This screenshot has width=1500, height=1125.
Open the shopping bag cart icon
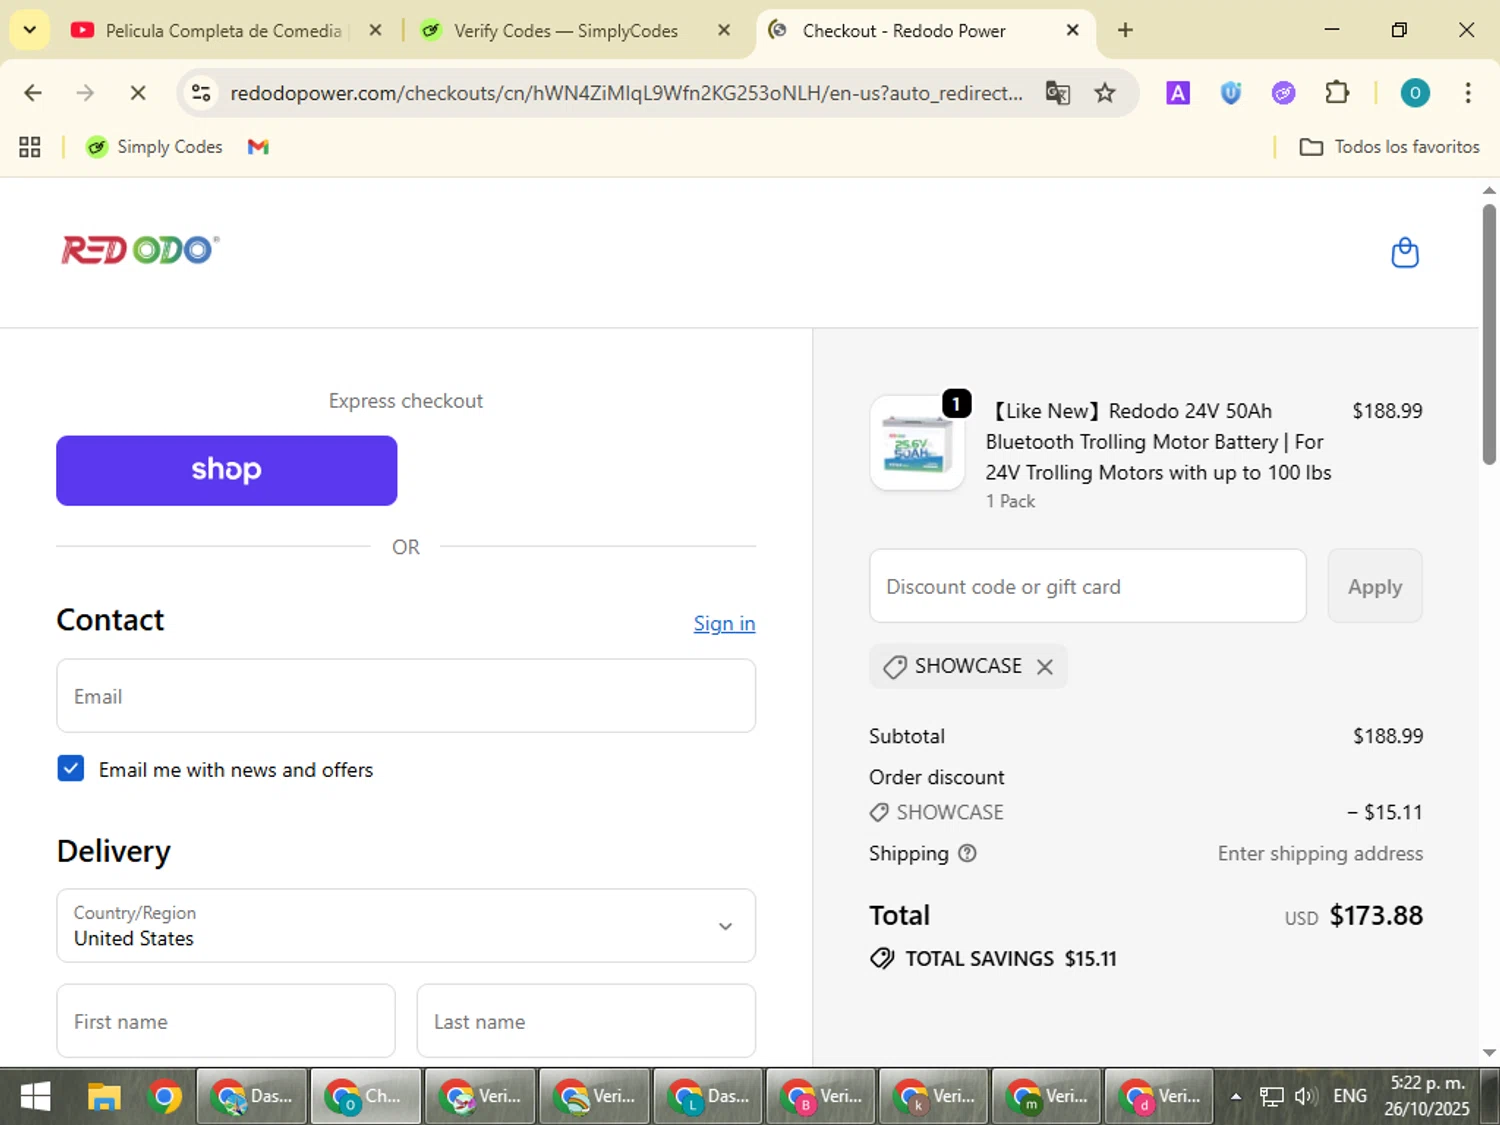point(1405,253)
